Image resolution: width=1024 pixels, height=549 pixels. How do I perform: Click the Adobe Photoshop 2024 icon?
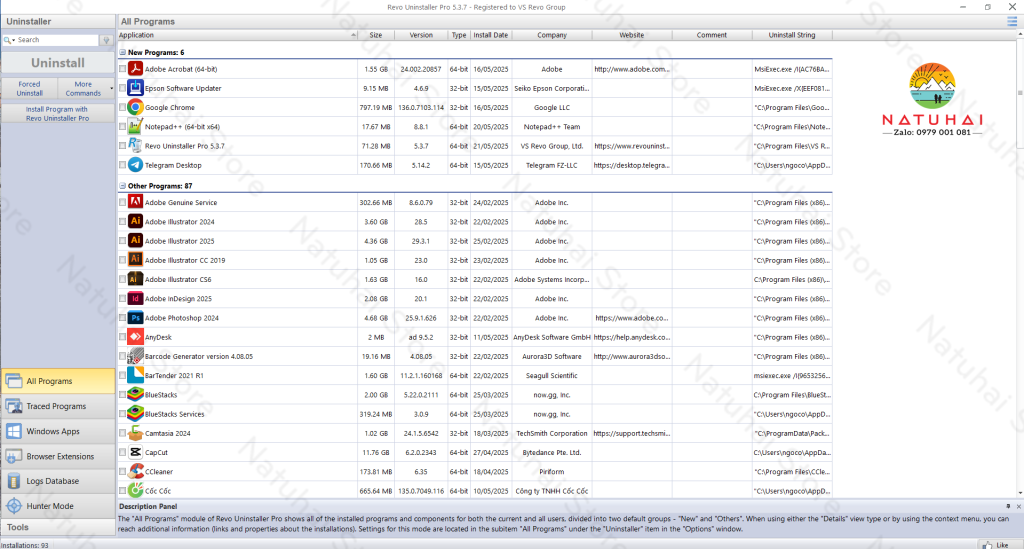tap(135, 318)
